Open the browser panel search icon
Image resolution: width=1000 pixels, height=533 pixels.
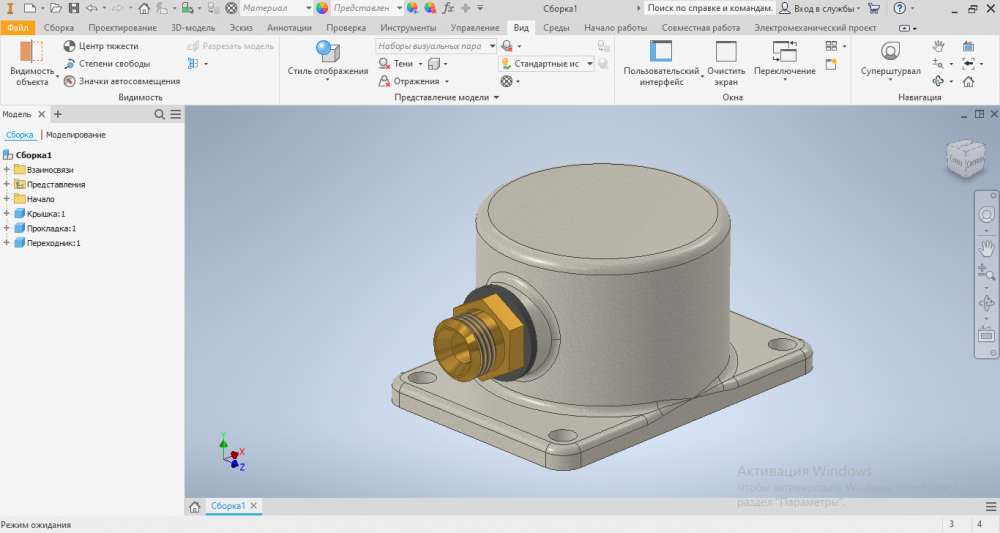coord(159,115)
